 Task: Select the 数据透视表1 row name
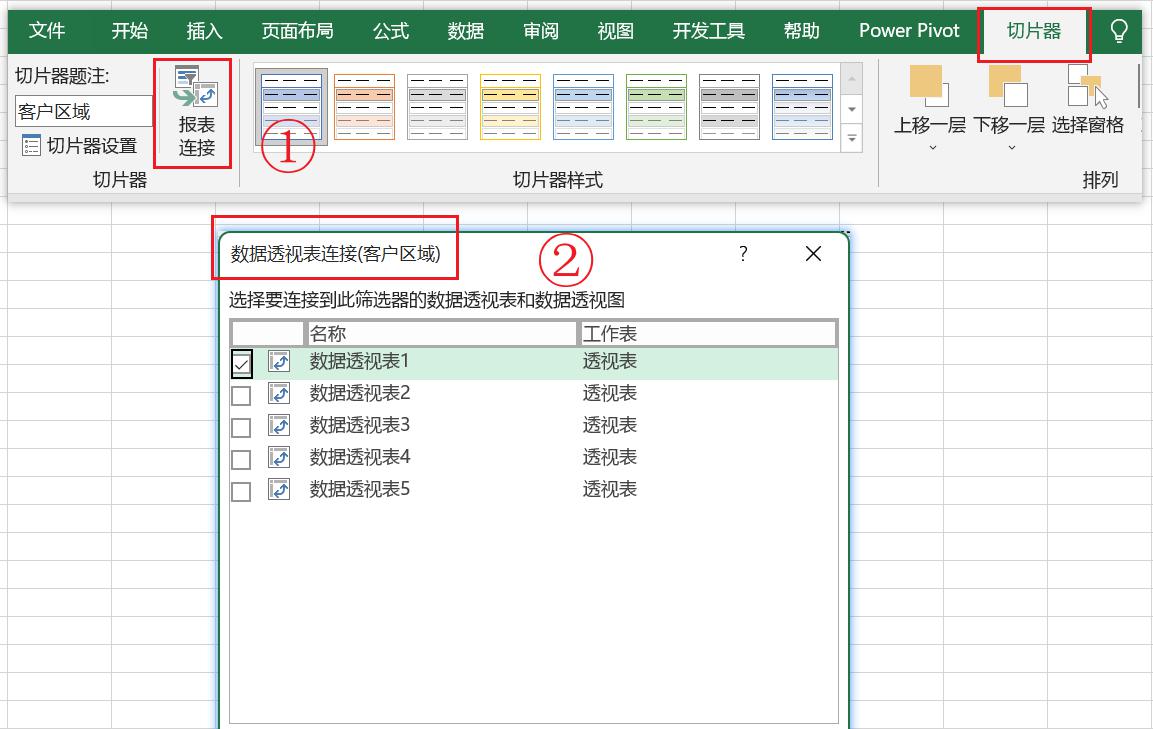click(x=359, y=361)
